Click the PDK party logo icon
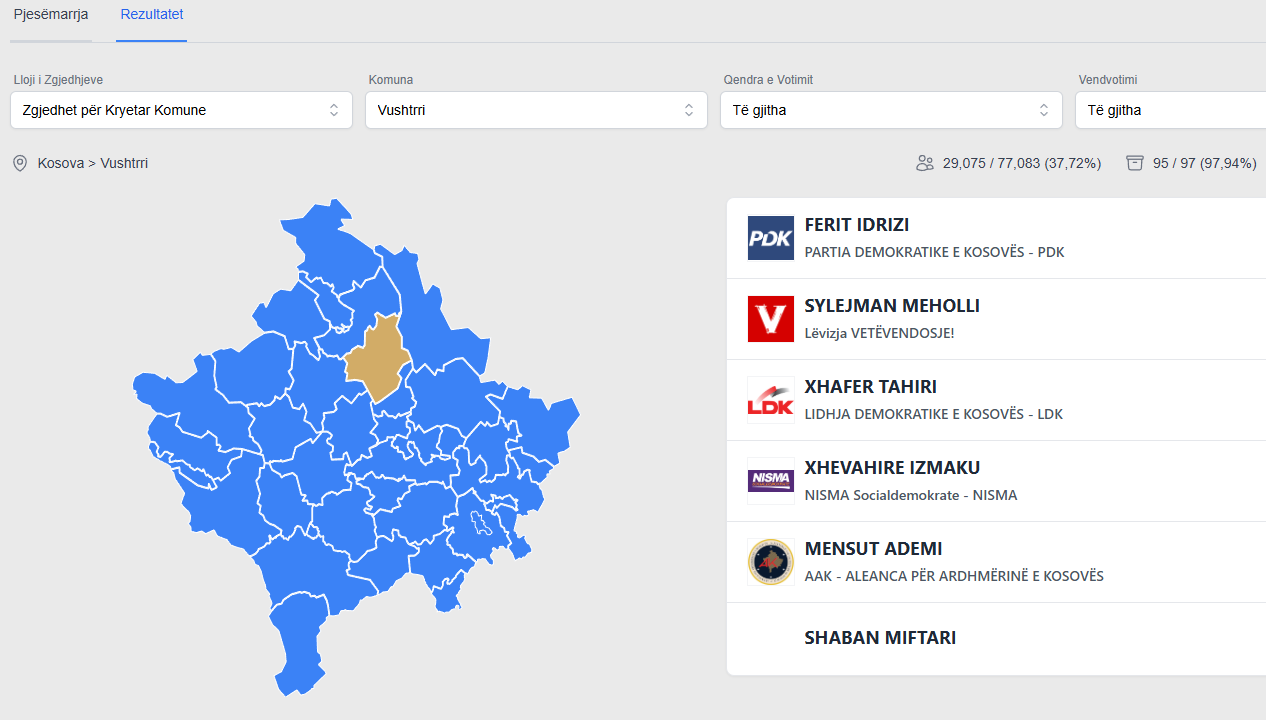Image resolution: width=1266 pixels, height=720 pixels. 770,238
